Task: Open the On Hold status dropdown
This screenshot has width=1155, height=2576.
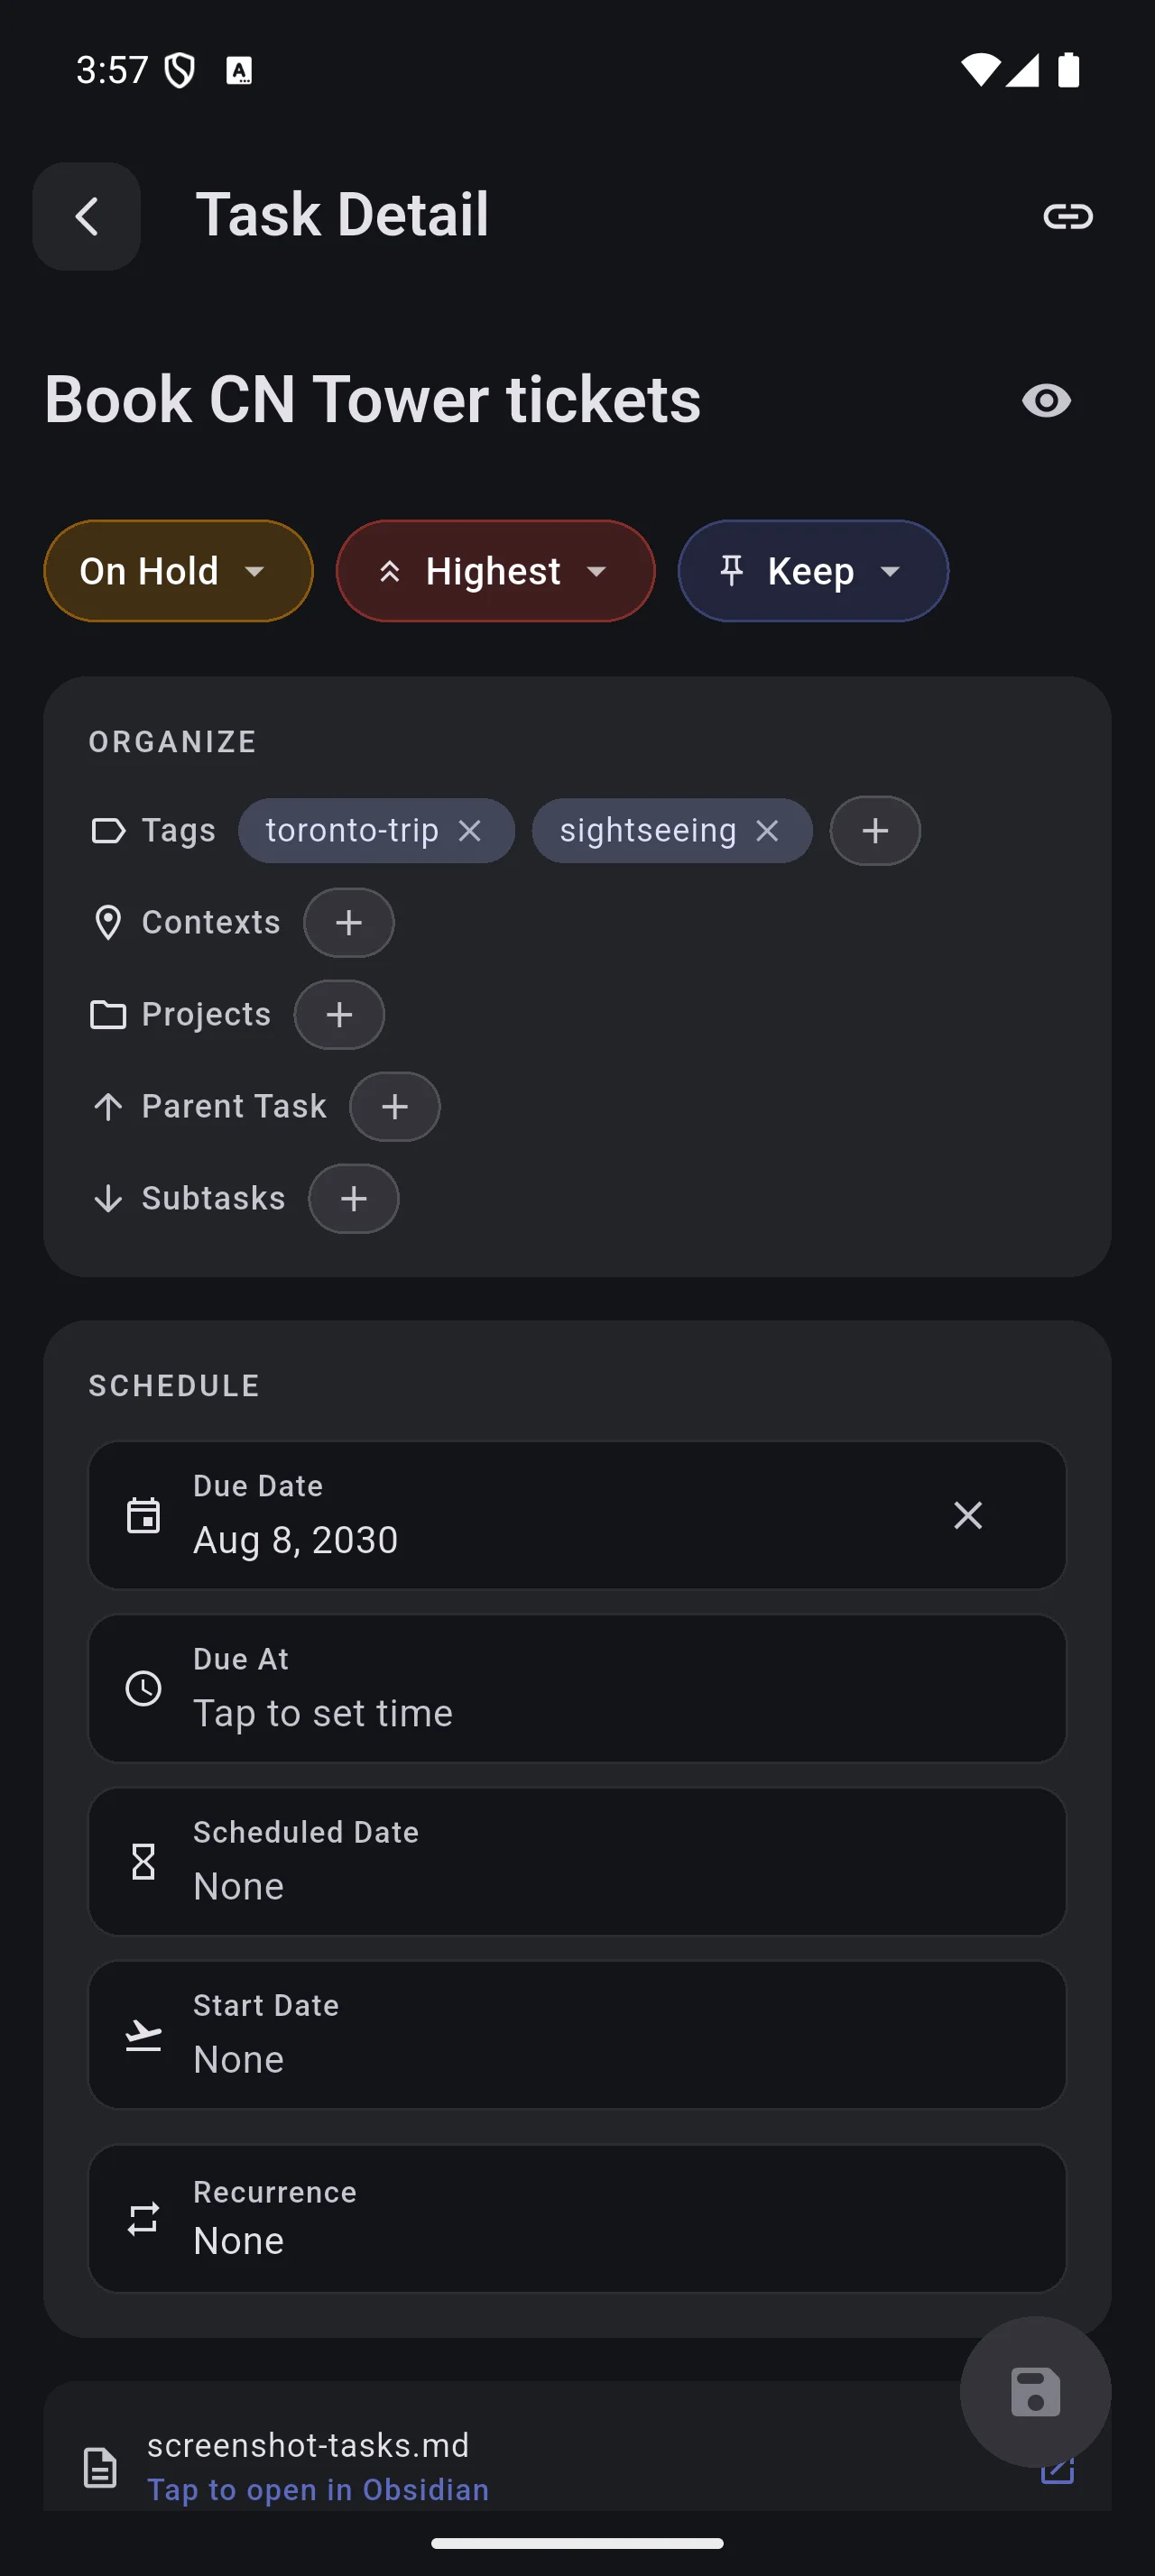Action: point(178,571)
